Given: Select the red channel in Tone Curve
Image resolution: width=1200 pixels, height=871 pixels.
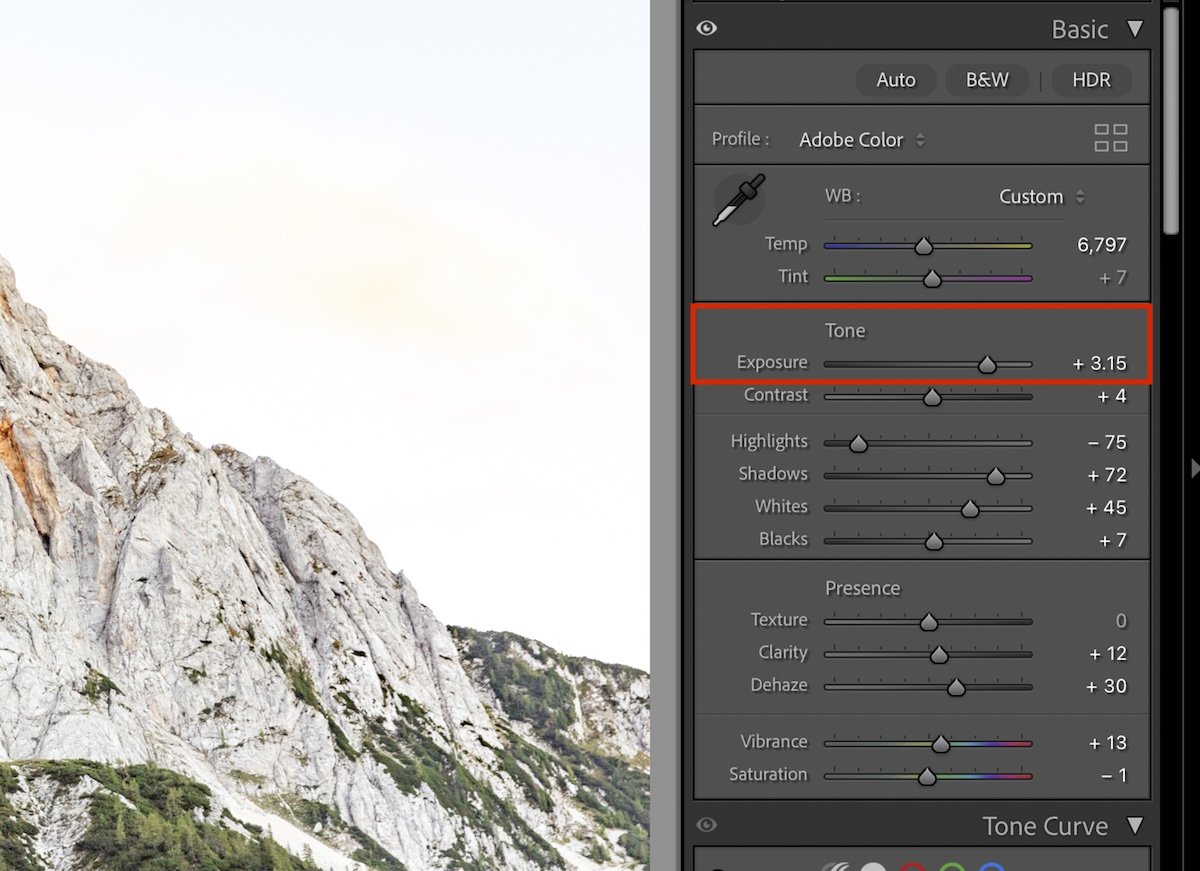Looking at the screenshot, I should click(913, 866).
